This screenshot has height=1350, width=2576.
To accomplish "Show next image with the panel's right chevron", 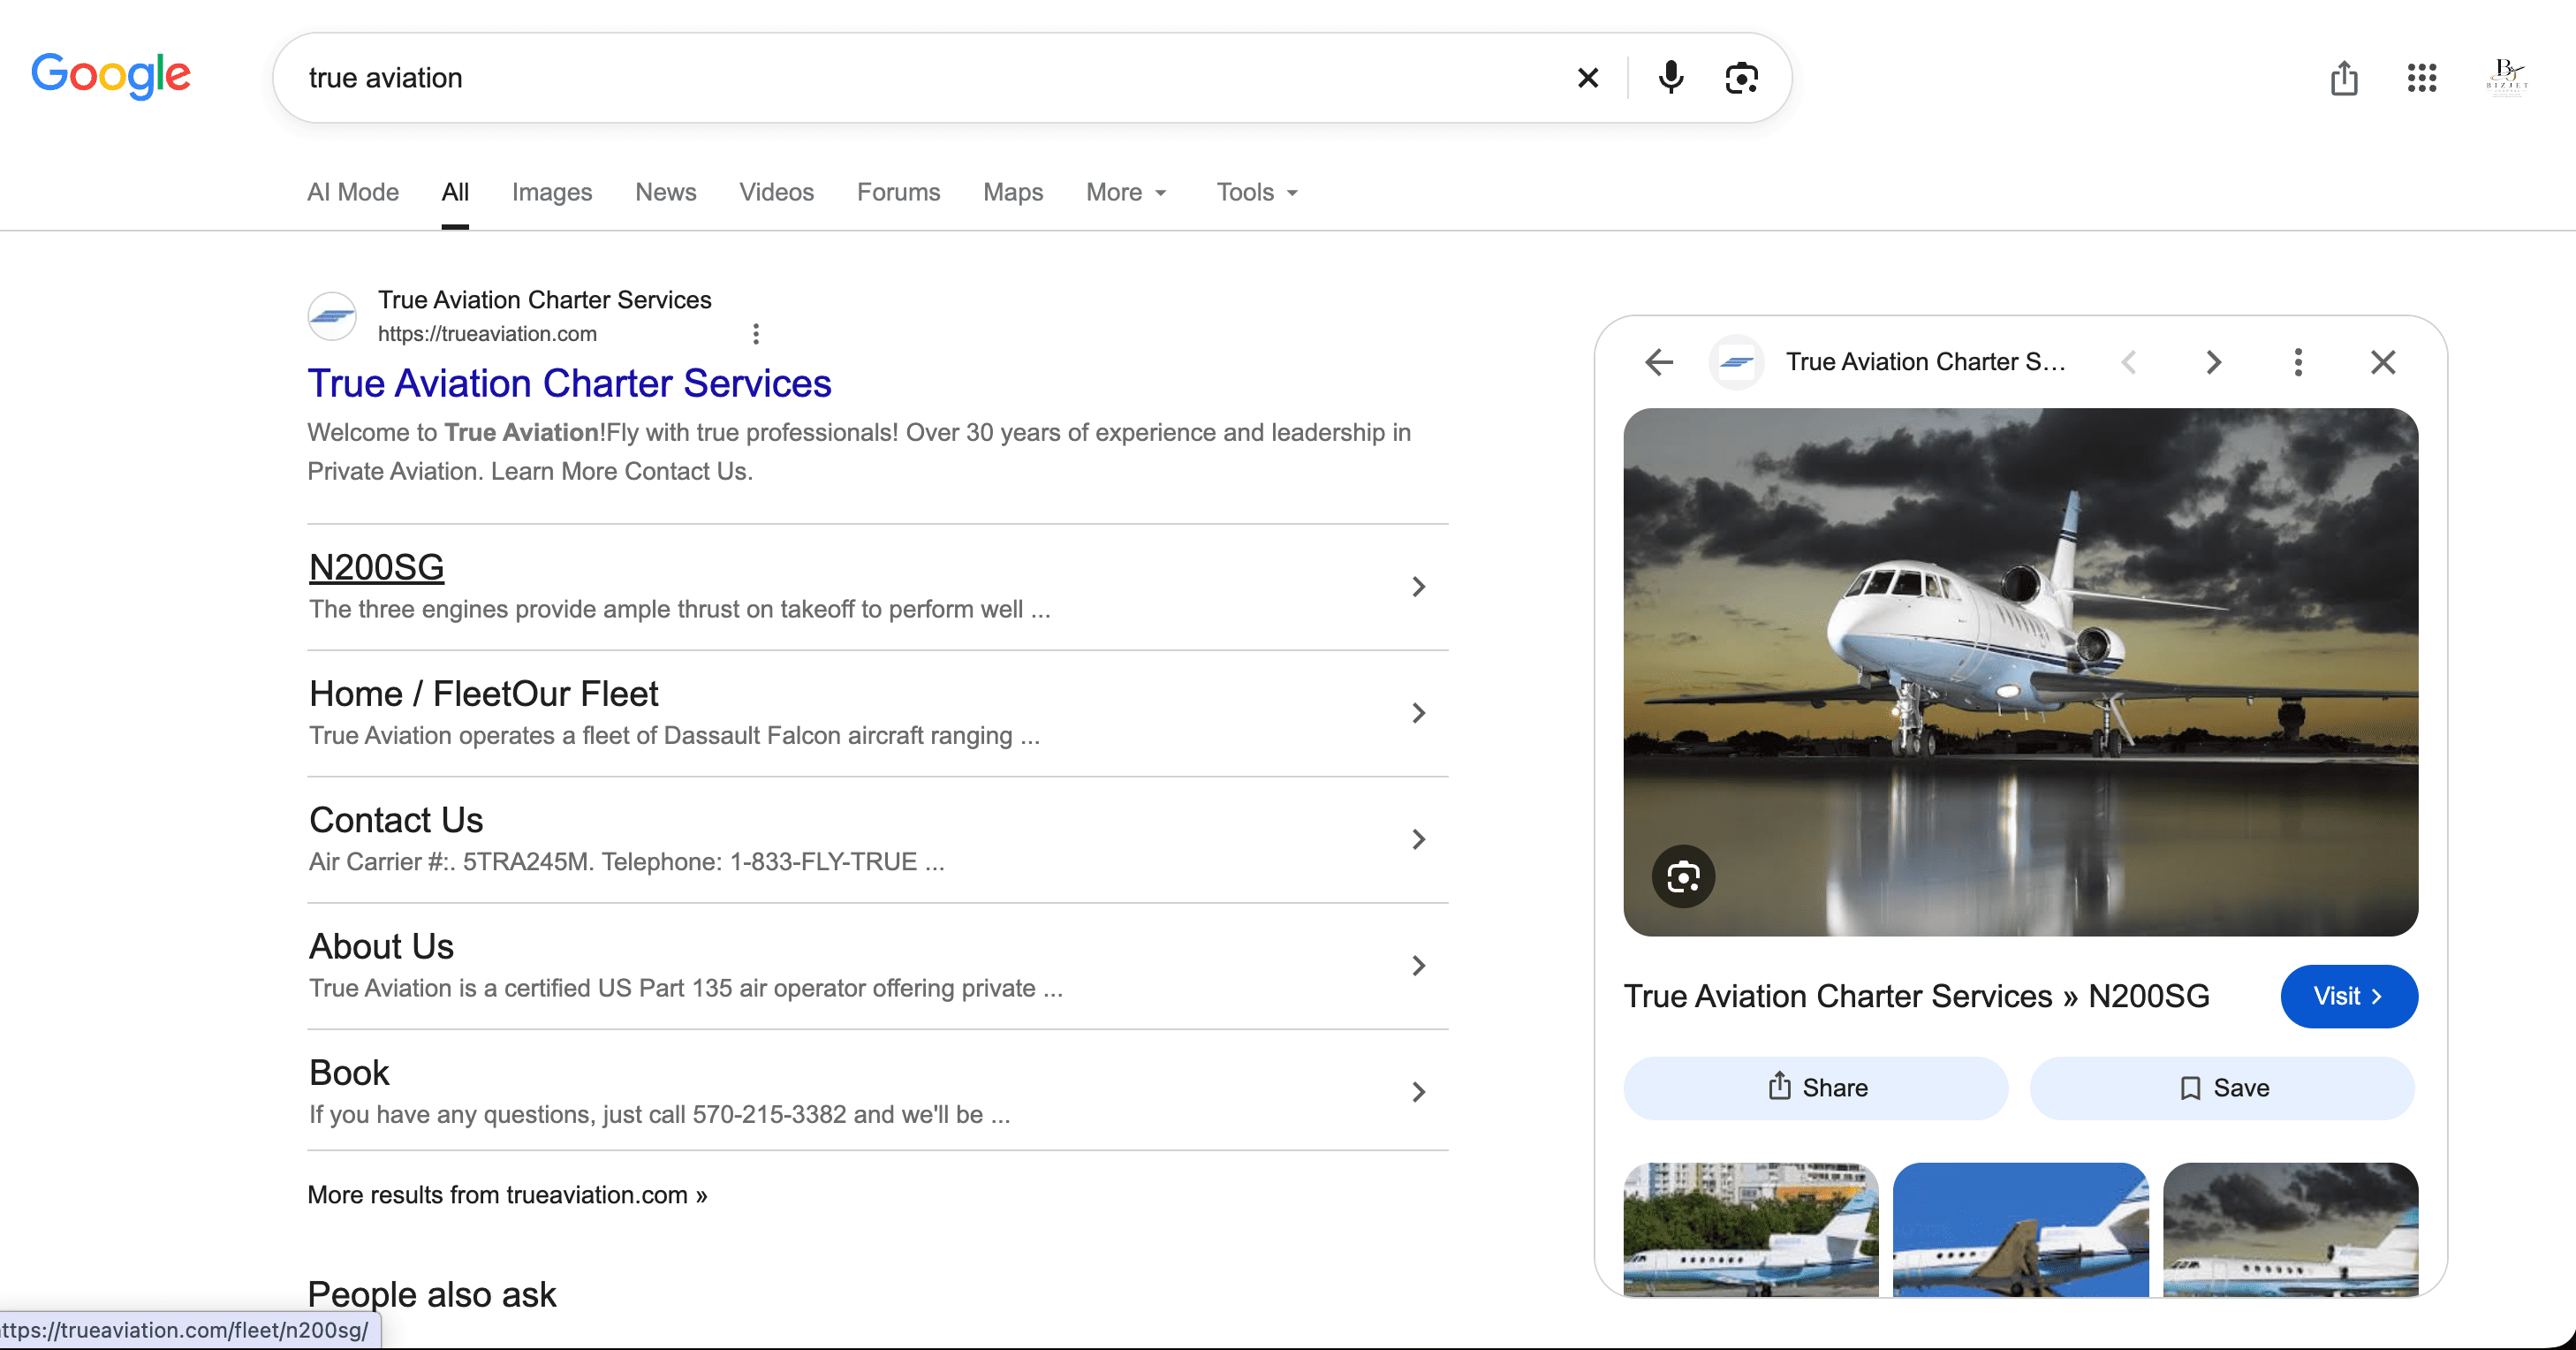I will pyautogui.click(x=2213, y=362).
